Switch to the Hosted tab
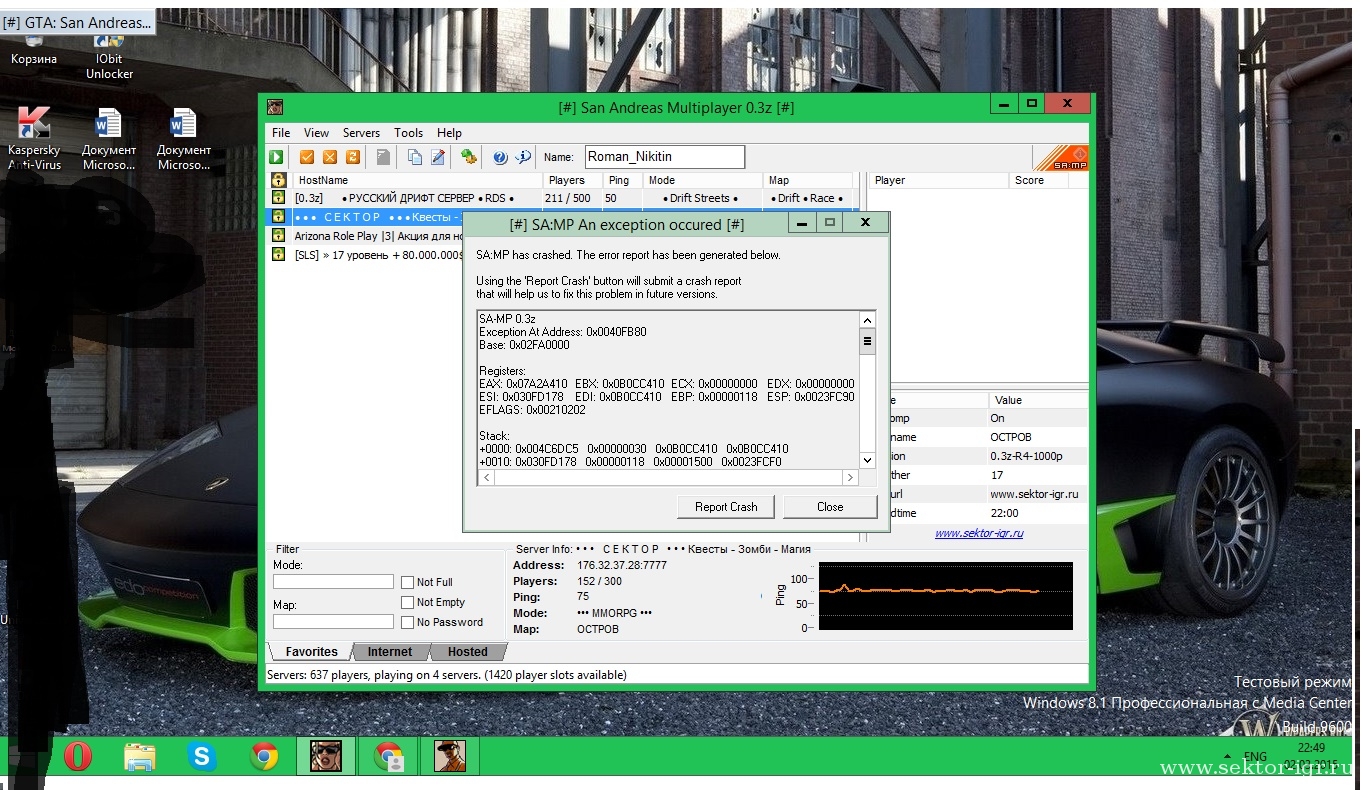 pos(467,652)
